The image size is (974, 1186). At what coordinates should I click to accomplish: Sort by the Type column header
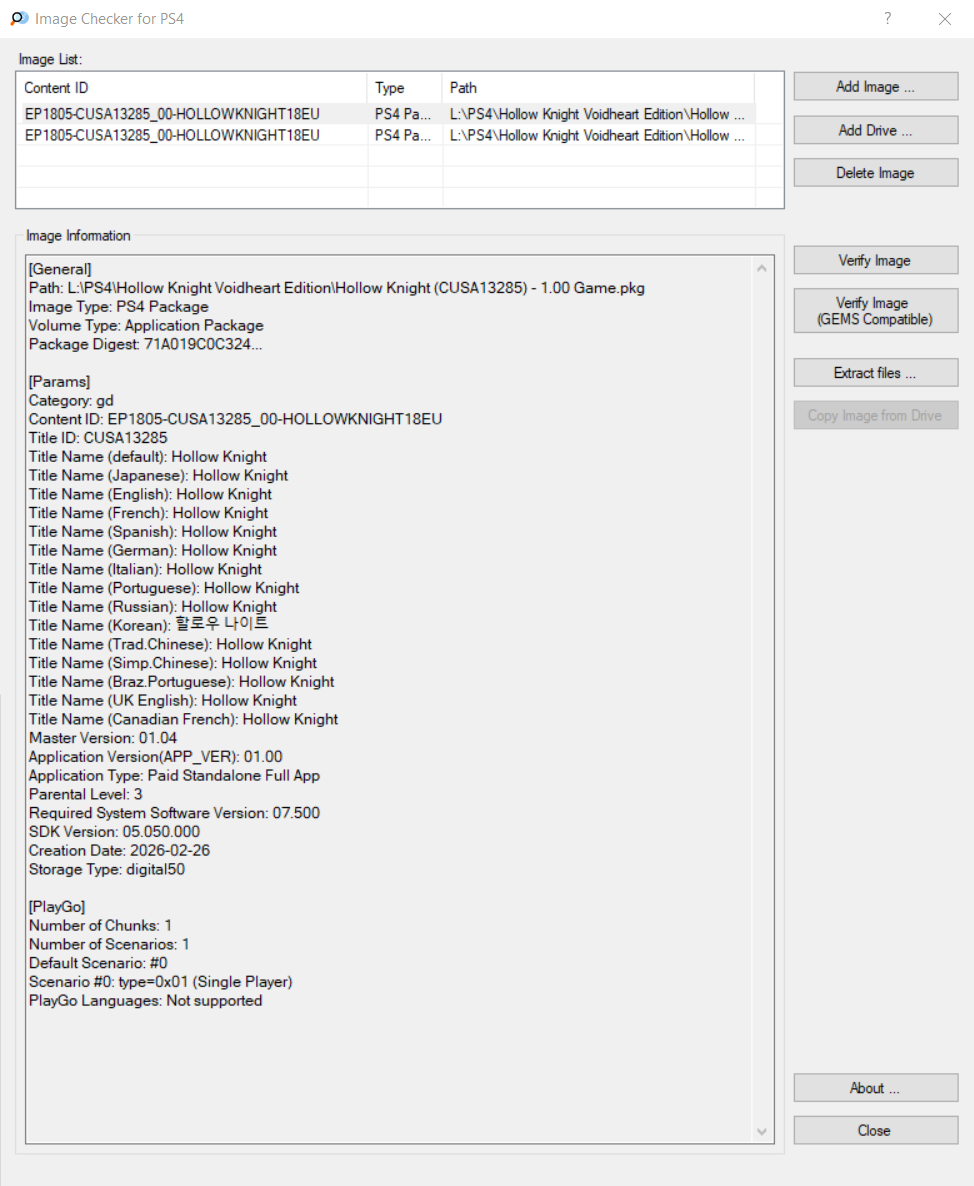click(x=405, y=88)
